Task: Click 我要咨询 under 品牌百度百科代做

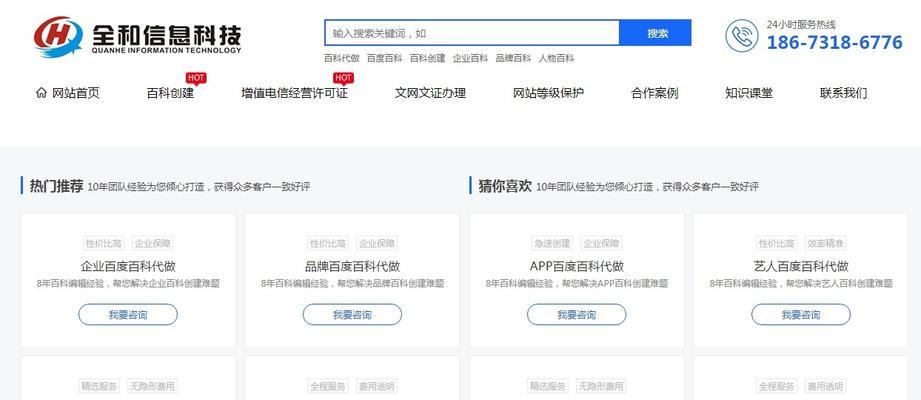Action: [x=352, y=315]
